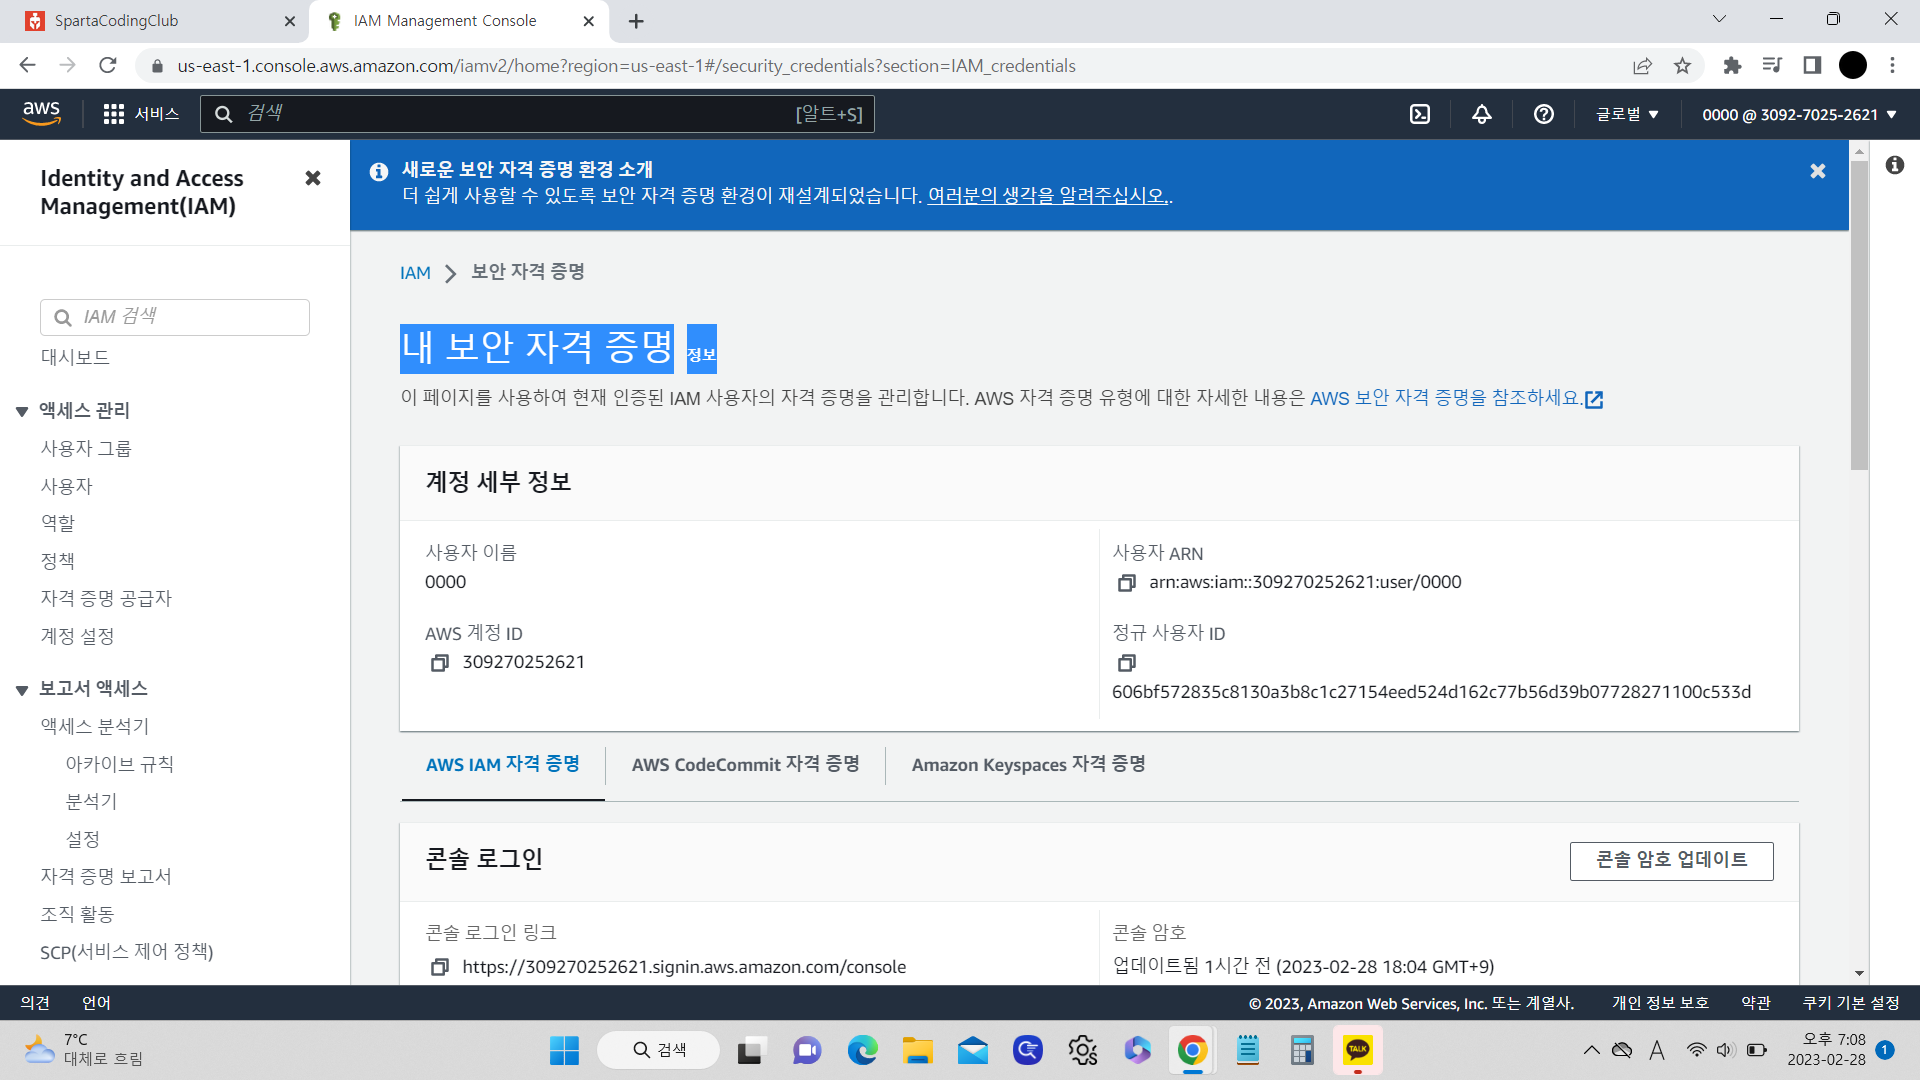Viewport: 1920px width, 1080px height.
Task: Focus the AWS top search bar
Action: 537,114
